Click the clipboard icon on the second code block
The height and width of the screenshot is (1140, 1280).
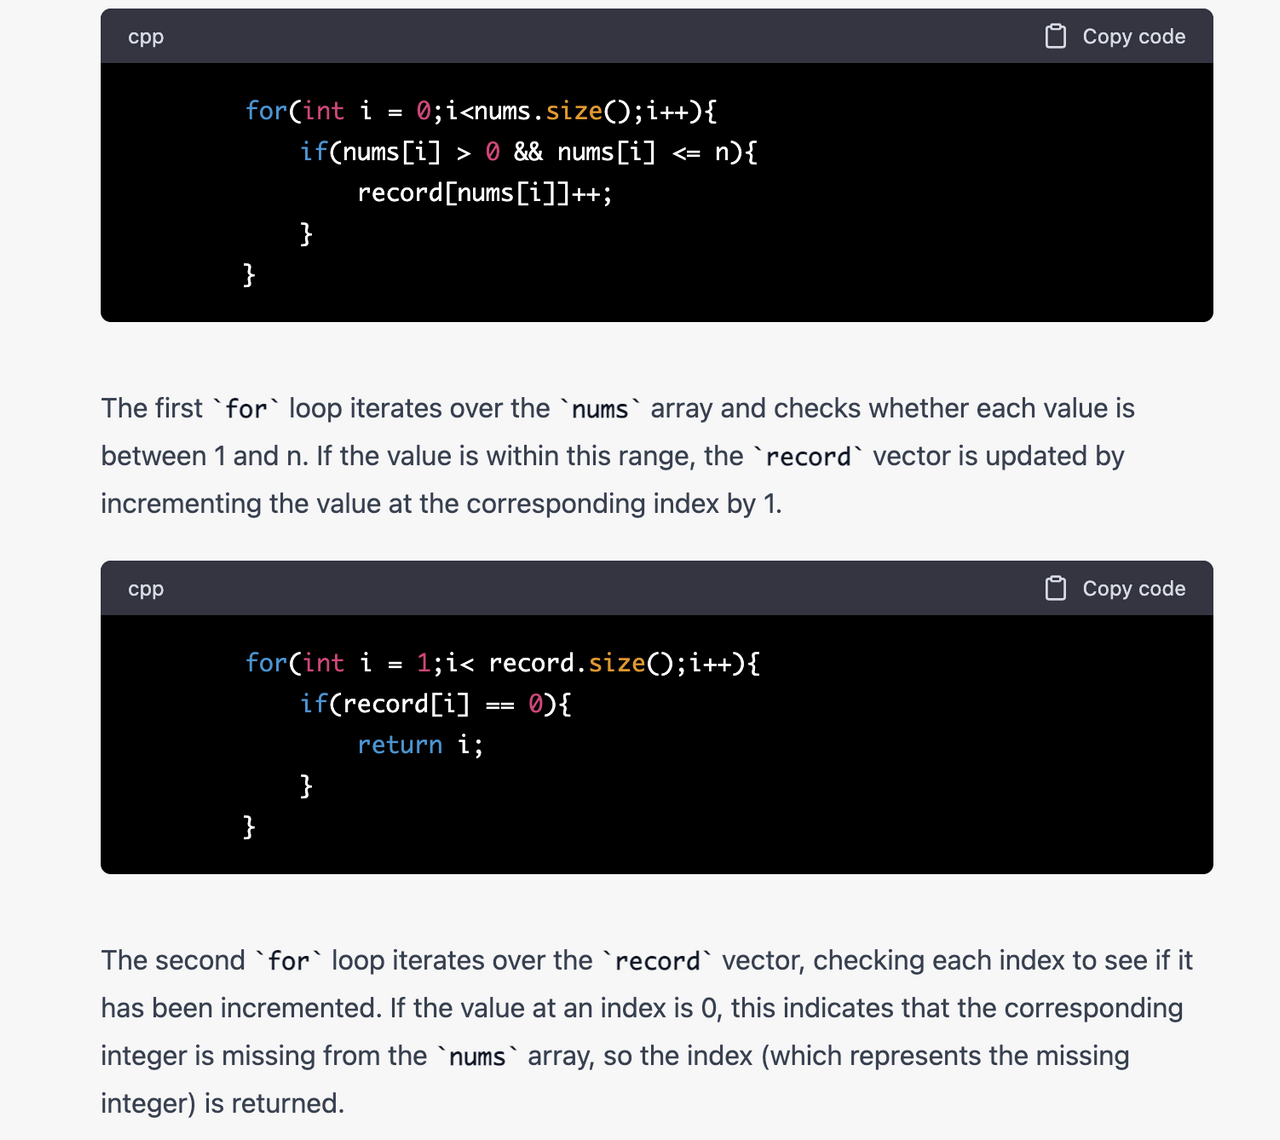1055,589
